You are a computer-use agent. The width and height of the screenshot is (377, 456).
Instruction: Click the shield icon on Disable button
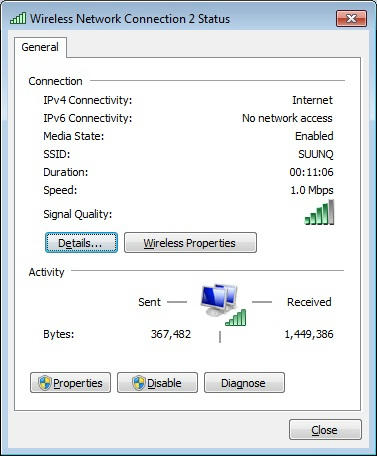[x=139, y=383]
